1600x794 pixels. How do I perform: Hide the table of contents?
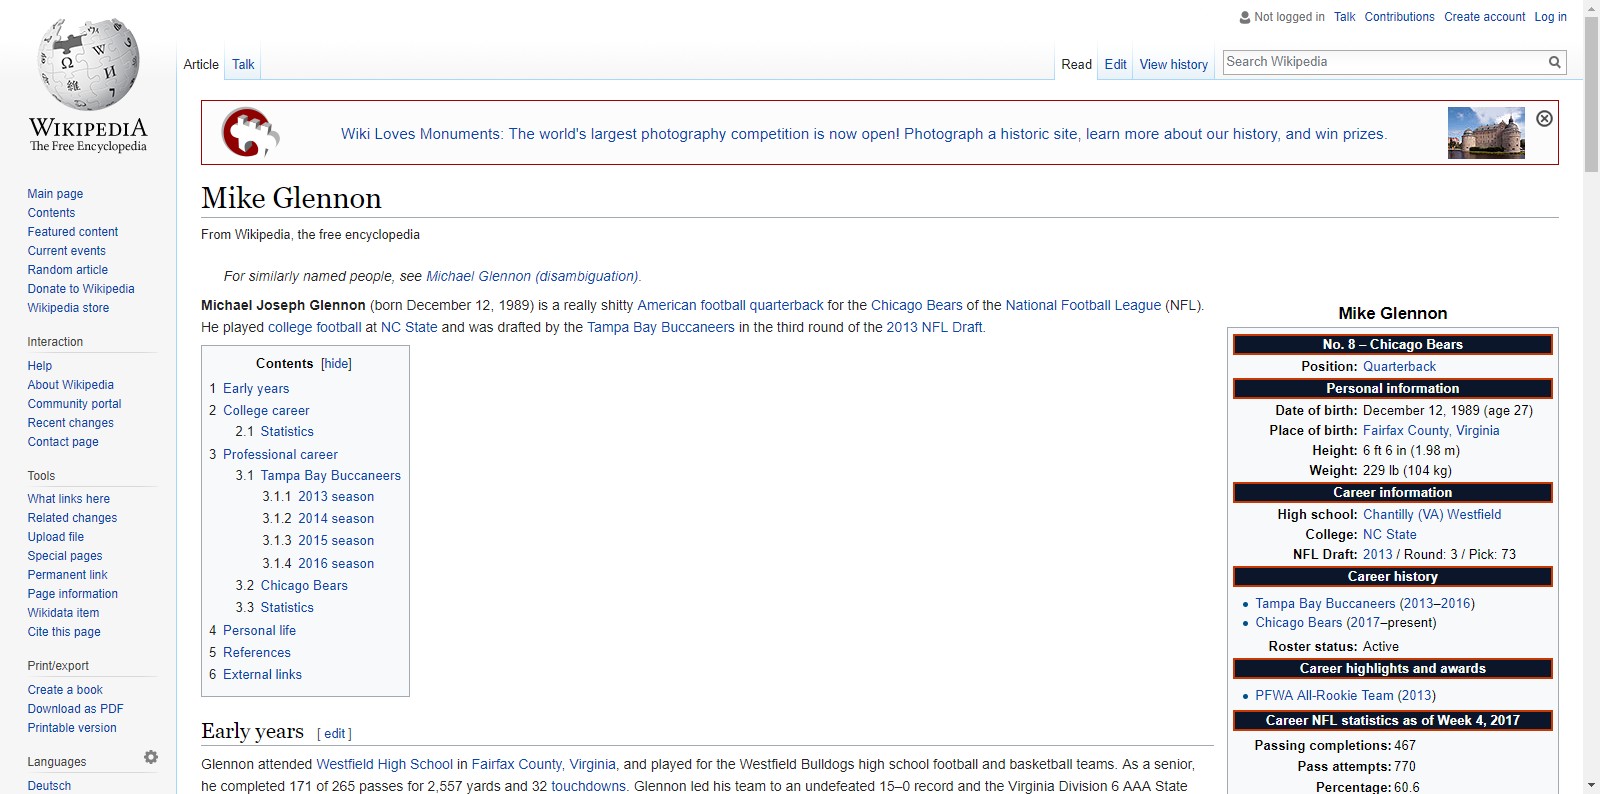click(x=336, y=364)
